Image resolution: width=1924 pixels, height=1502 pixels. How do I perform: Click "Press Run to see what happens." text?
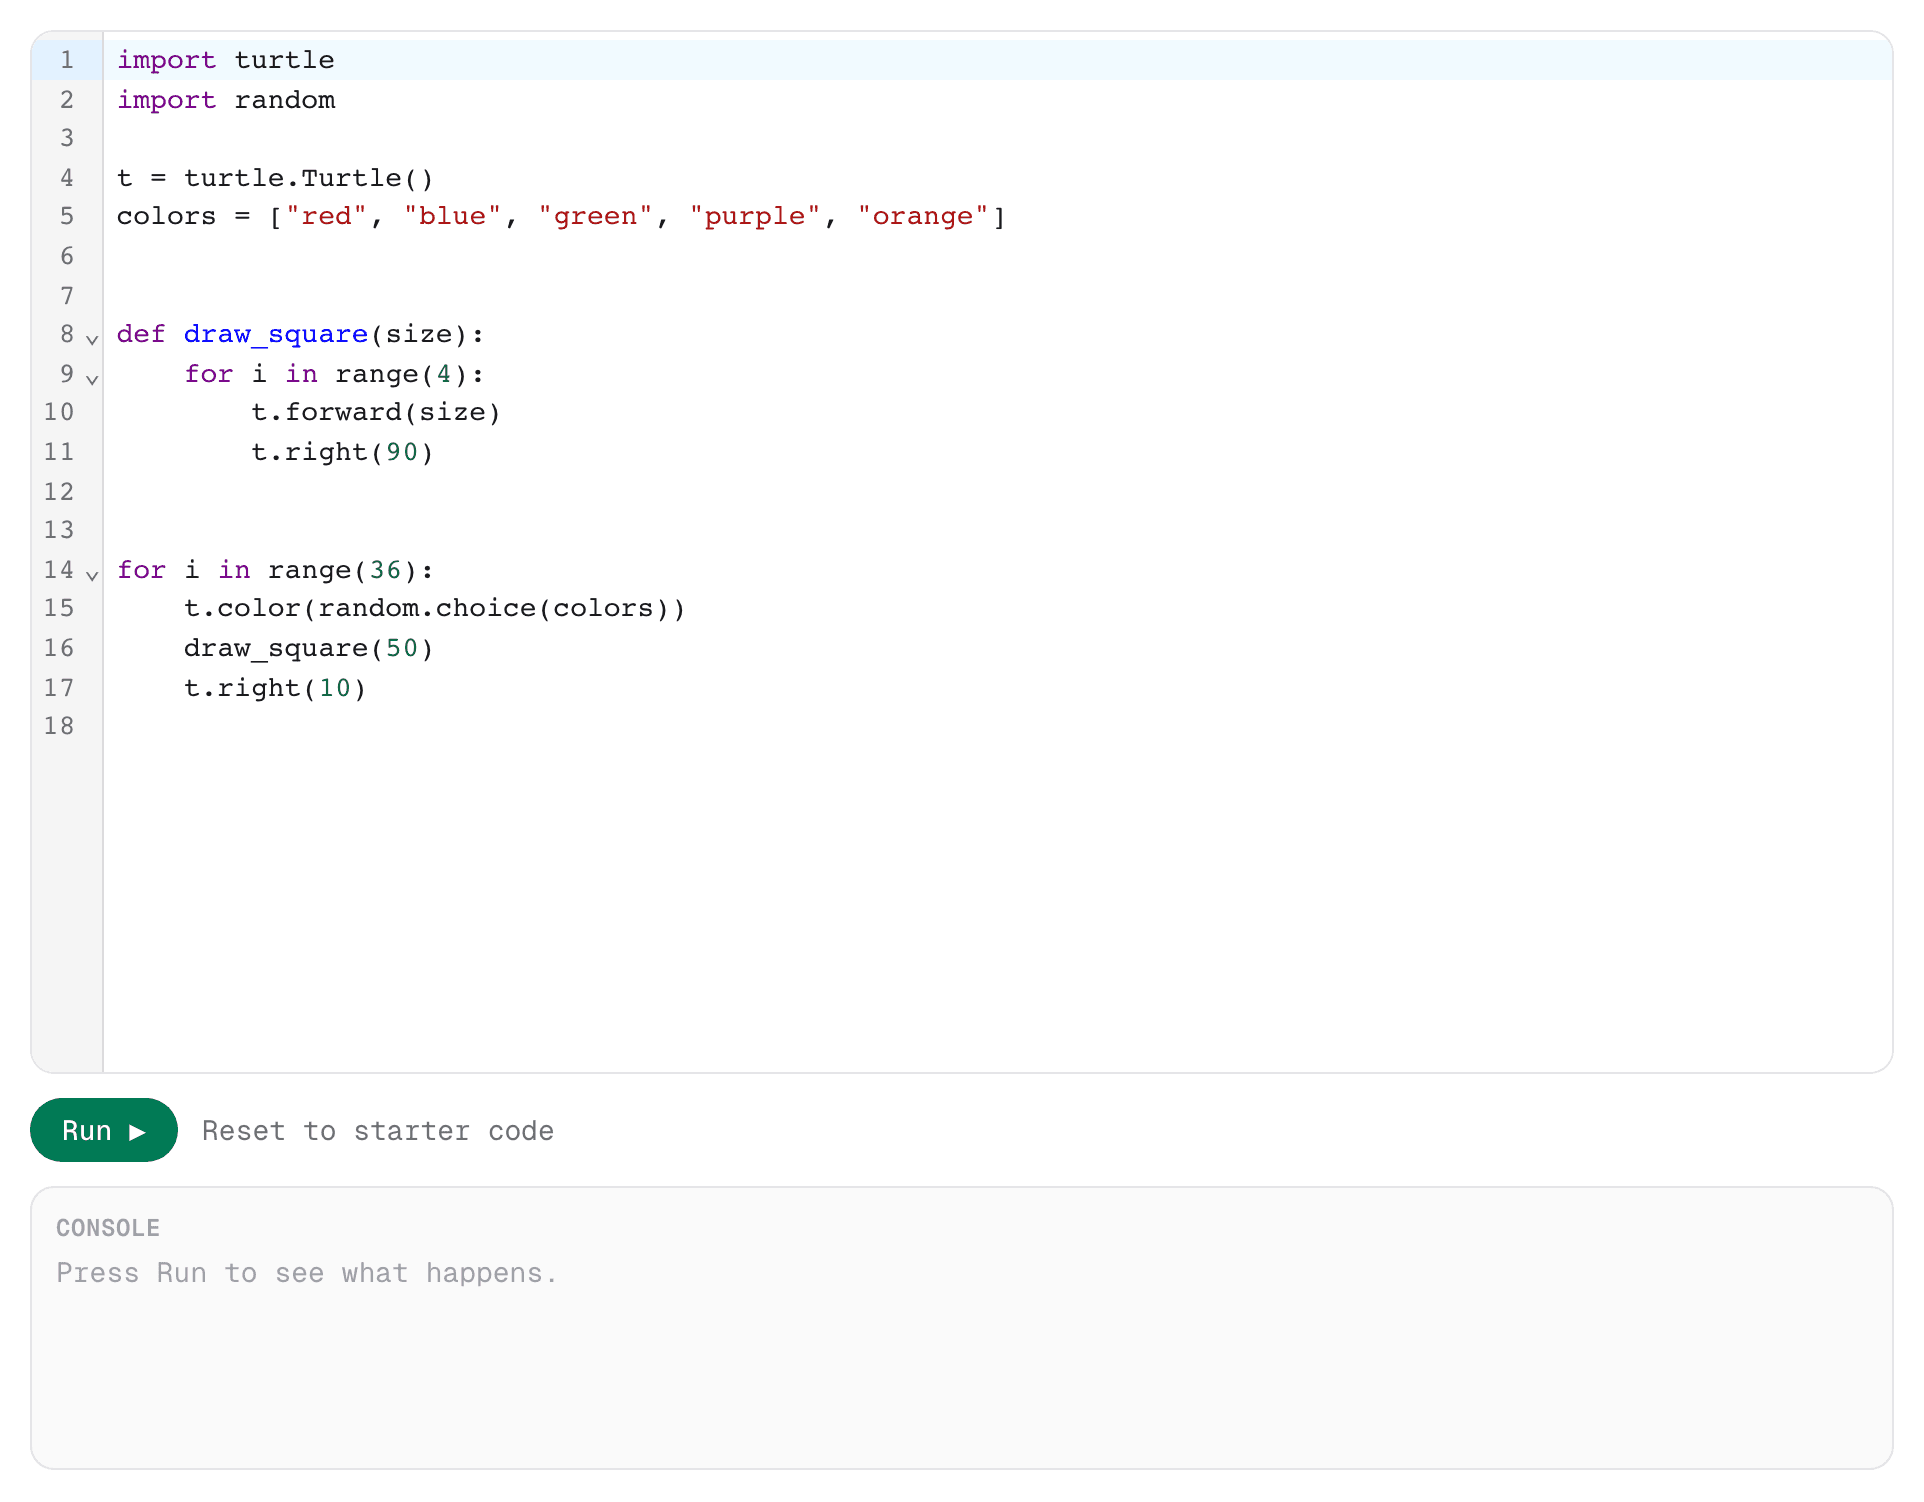306,1273
